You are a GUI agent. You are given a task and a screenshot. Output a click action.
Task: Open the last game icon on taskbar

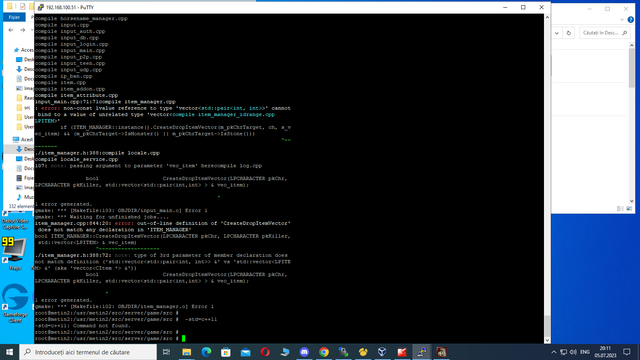[441, 352]
